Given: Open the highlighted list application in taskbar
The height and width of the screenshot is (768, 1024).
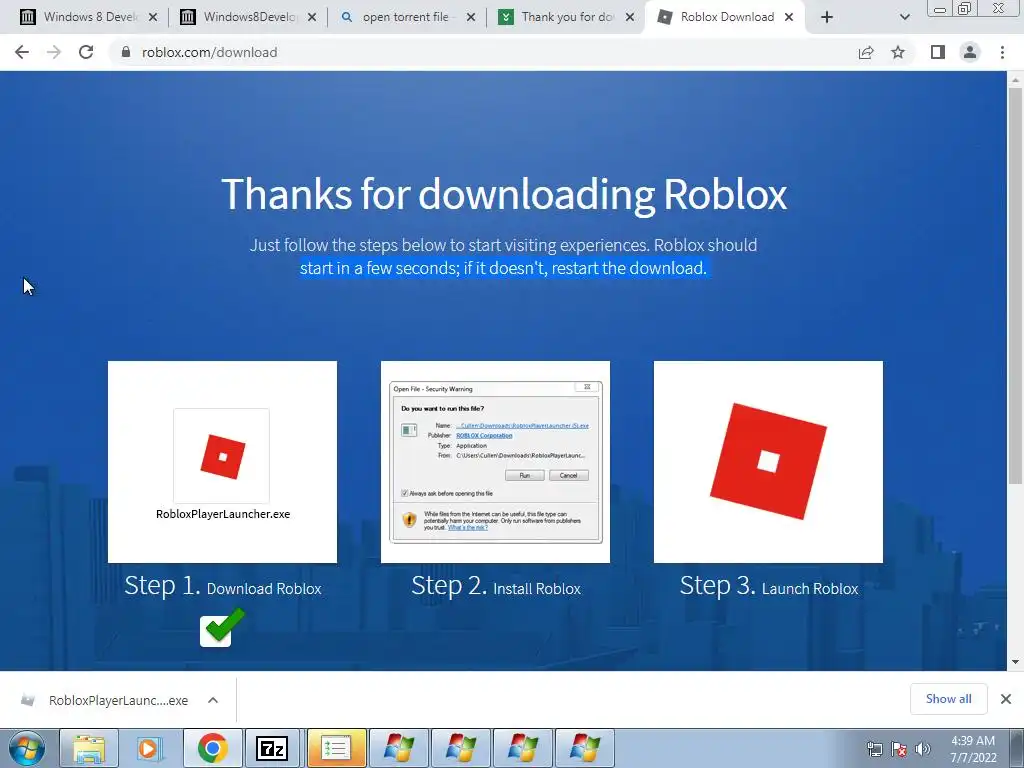Looking at the screenshot, I should (x=336, y=748).
